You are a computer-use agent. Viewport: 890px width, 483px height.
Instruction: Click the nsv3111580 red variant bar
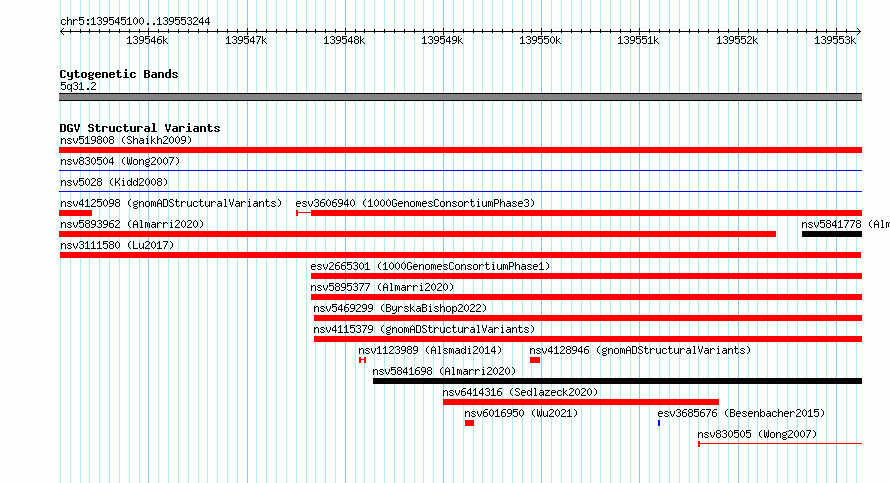pyautogui.click(x=460, y=255)
